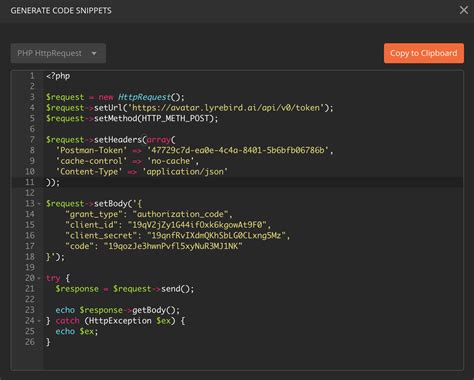Click the "client_secret" key on line 16
Screen dimensions: 474x380
coord(101,236)
